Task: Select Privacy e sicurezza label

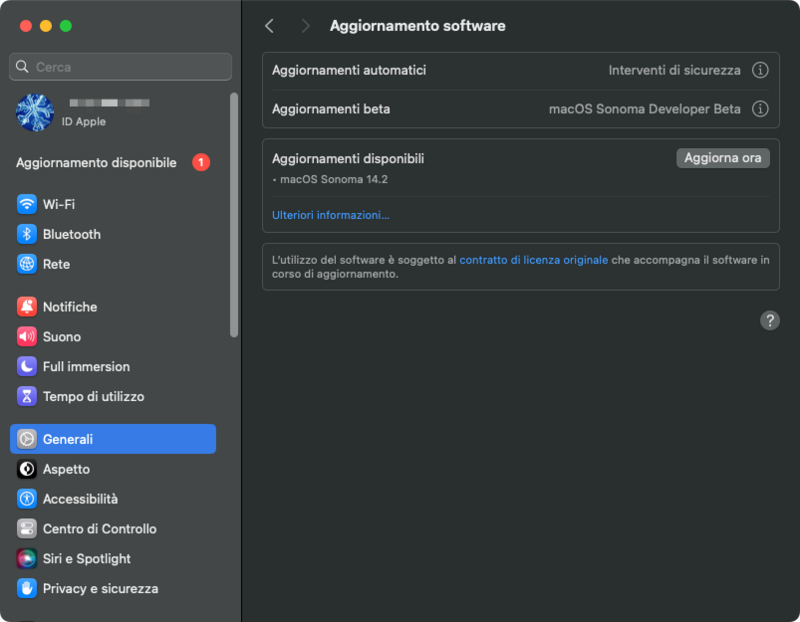Action: (101, 588)
